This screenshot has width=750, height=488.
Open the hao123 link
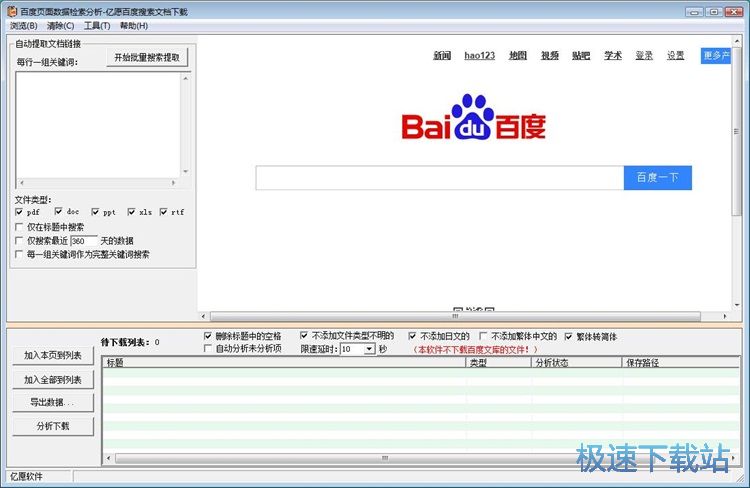click(x=479, y=55)
